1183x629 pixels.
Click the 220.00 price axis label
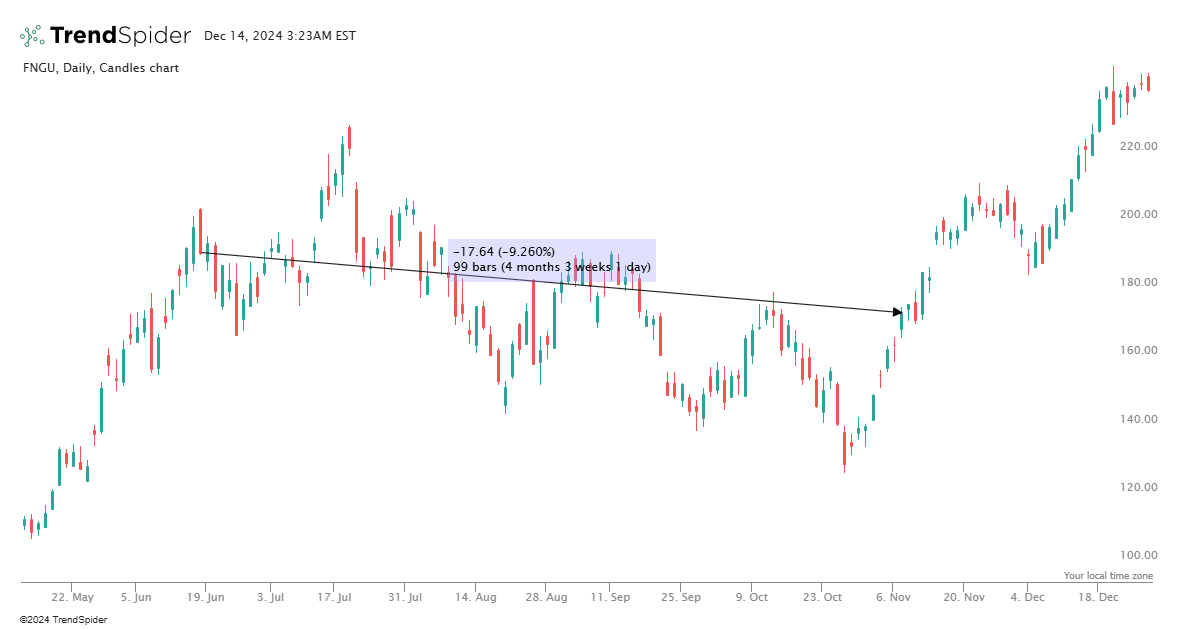(x=1139, y=146)
